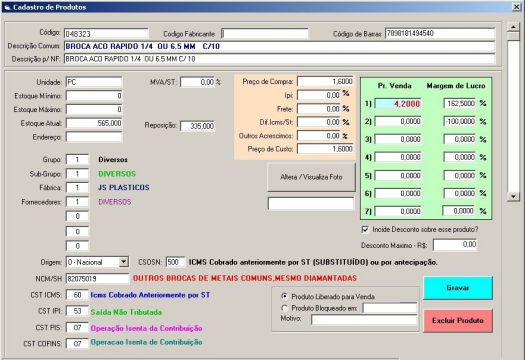The width and height of the screenshot is (525, 360).
Task: Click the Desconto Maximo R$ field
Action: click(455, 245)
